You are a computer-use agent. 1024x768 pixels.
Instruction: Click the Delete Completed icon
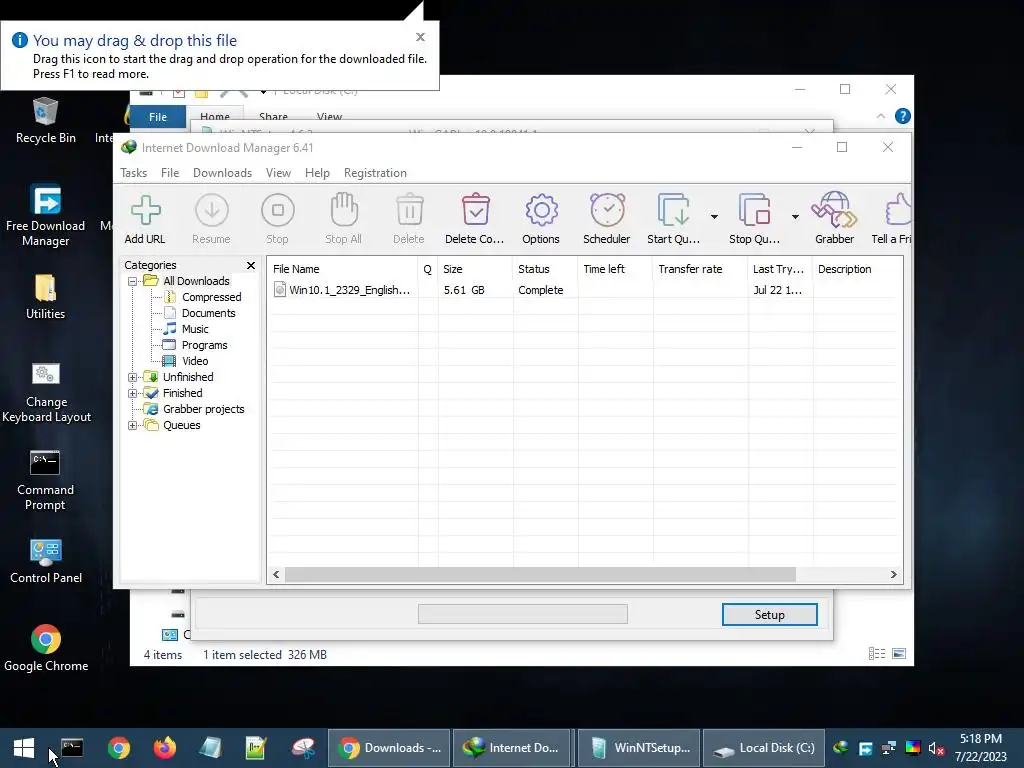pyautogui.click(x=475, y=210)
